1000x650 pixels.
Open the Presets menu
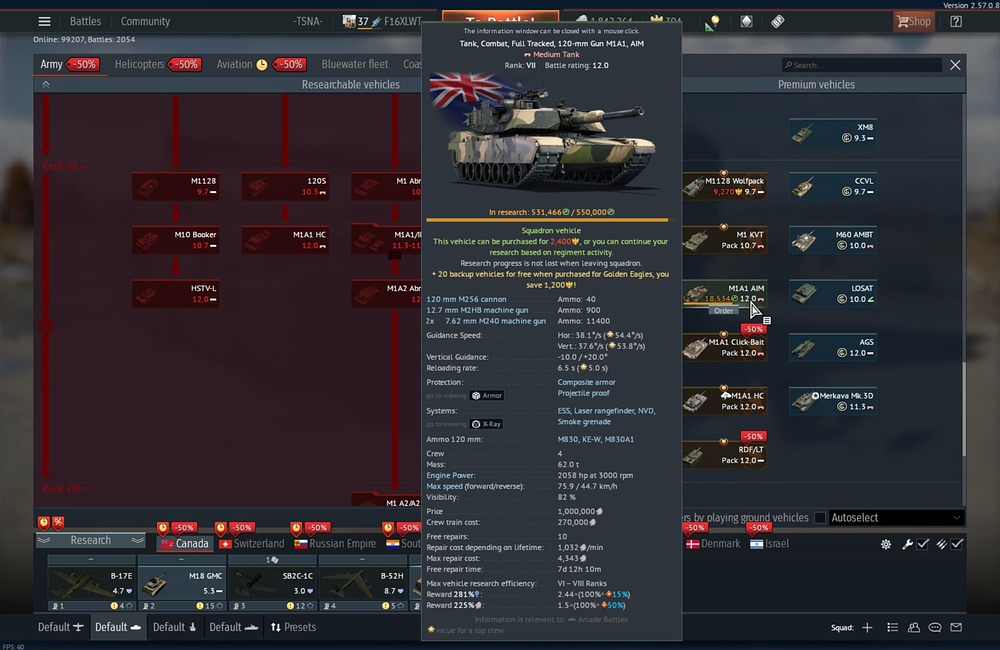pos(293,627)
